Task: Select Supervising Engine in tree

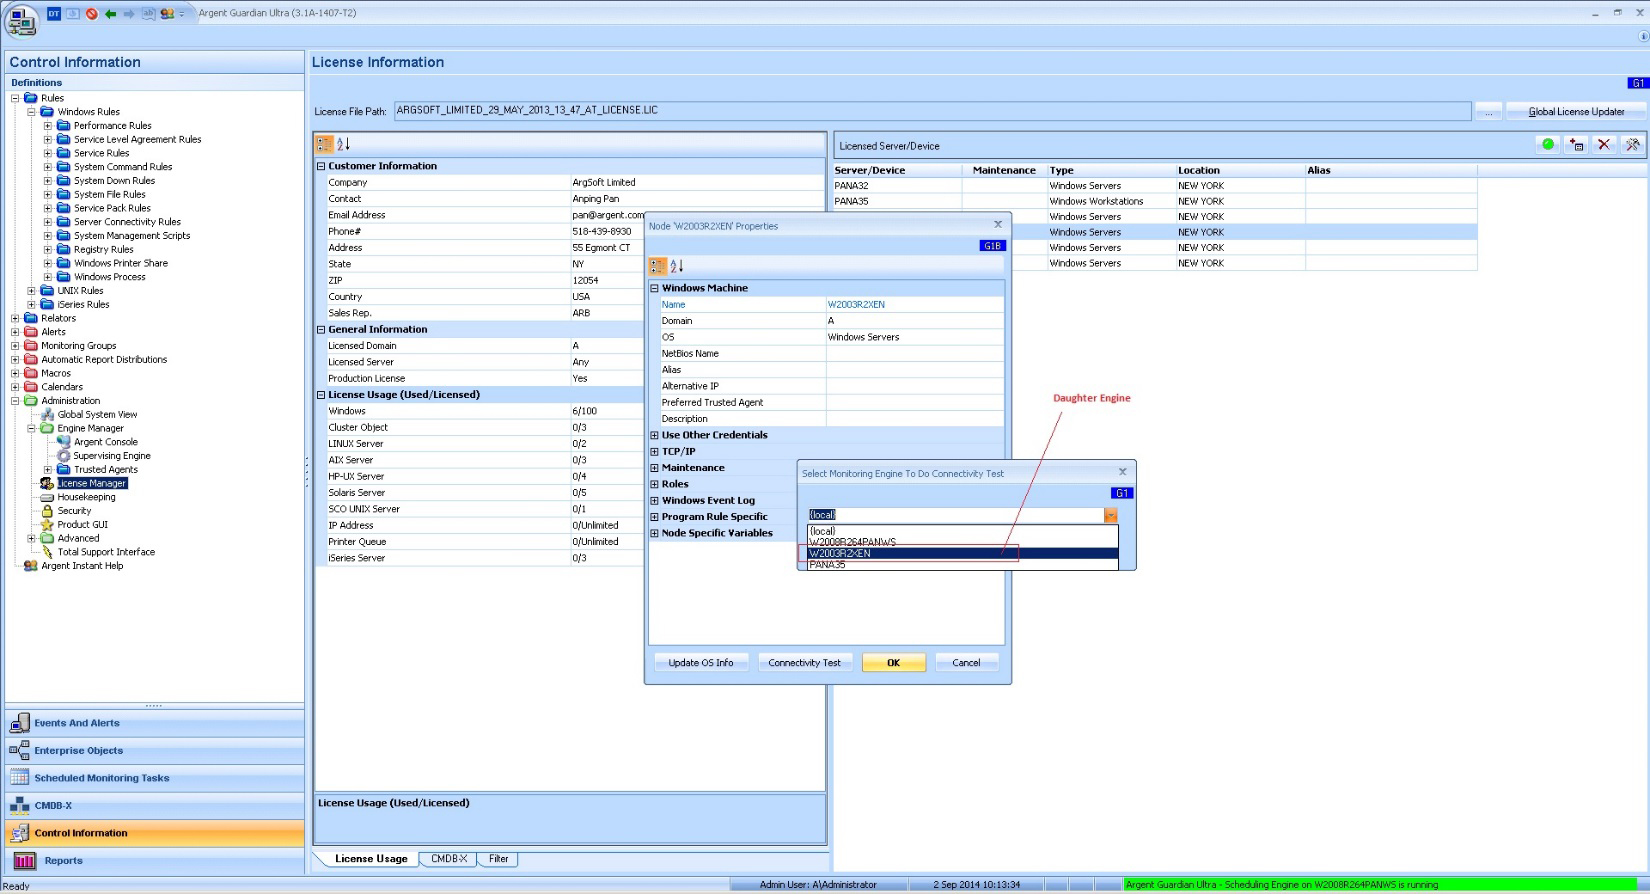Action: coord(111,456)
